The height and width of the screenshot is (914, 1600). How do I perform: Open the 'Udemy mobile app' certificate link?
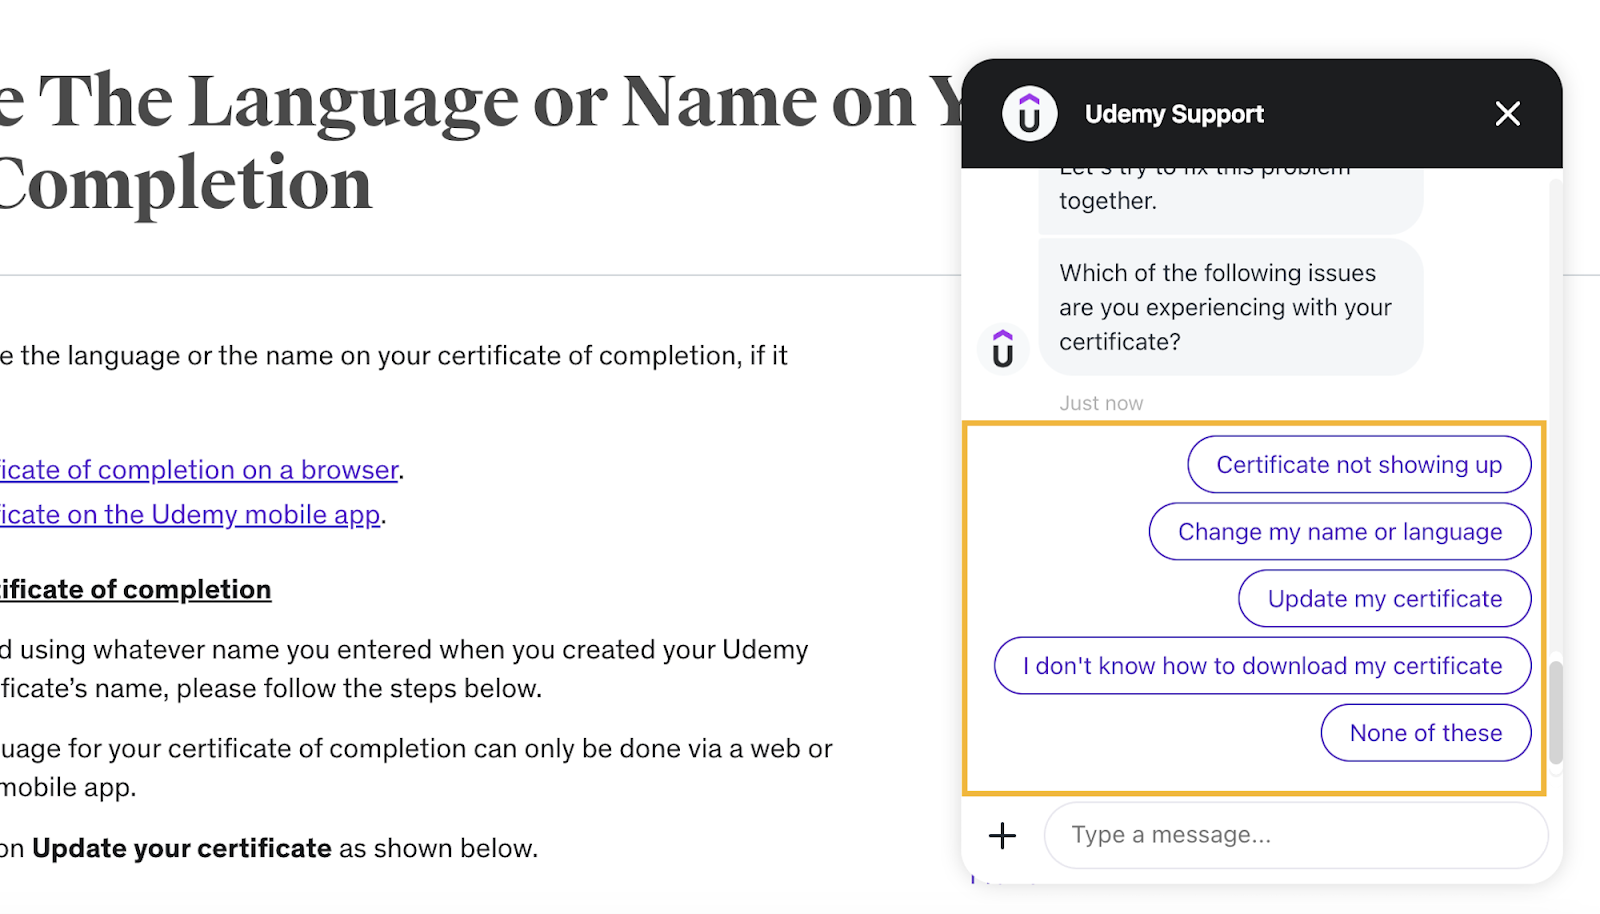[190, 515]
